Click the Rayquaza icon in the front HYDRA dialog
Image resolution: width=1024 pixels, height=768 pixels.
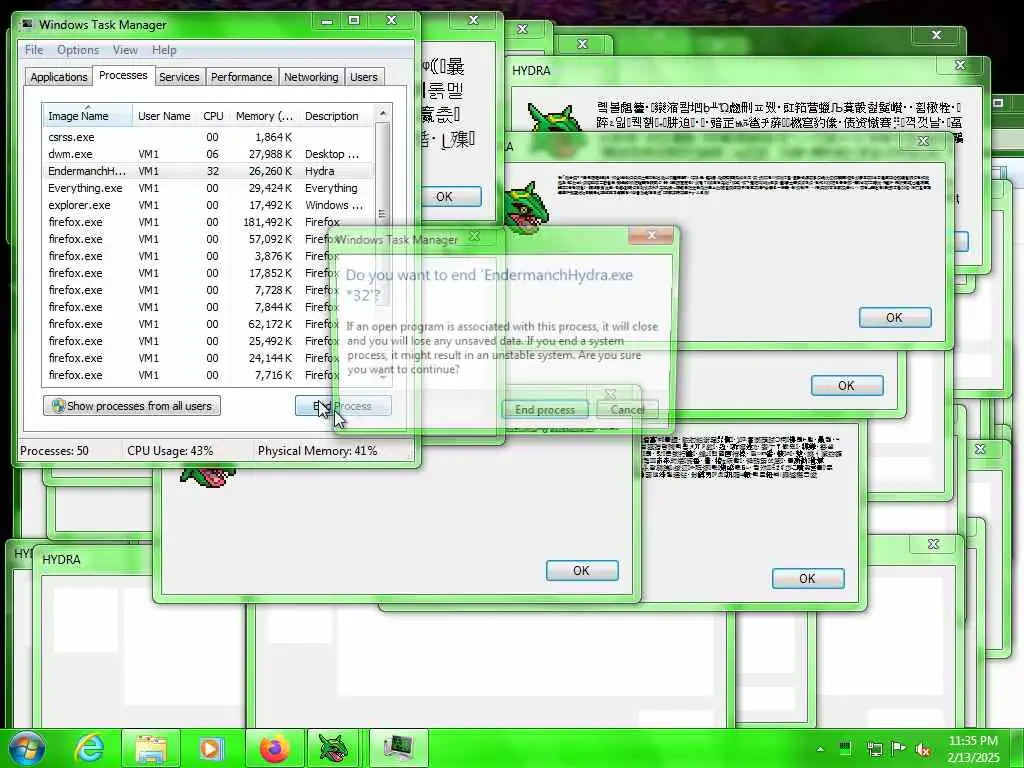[527, 208]
